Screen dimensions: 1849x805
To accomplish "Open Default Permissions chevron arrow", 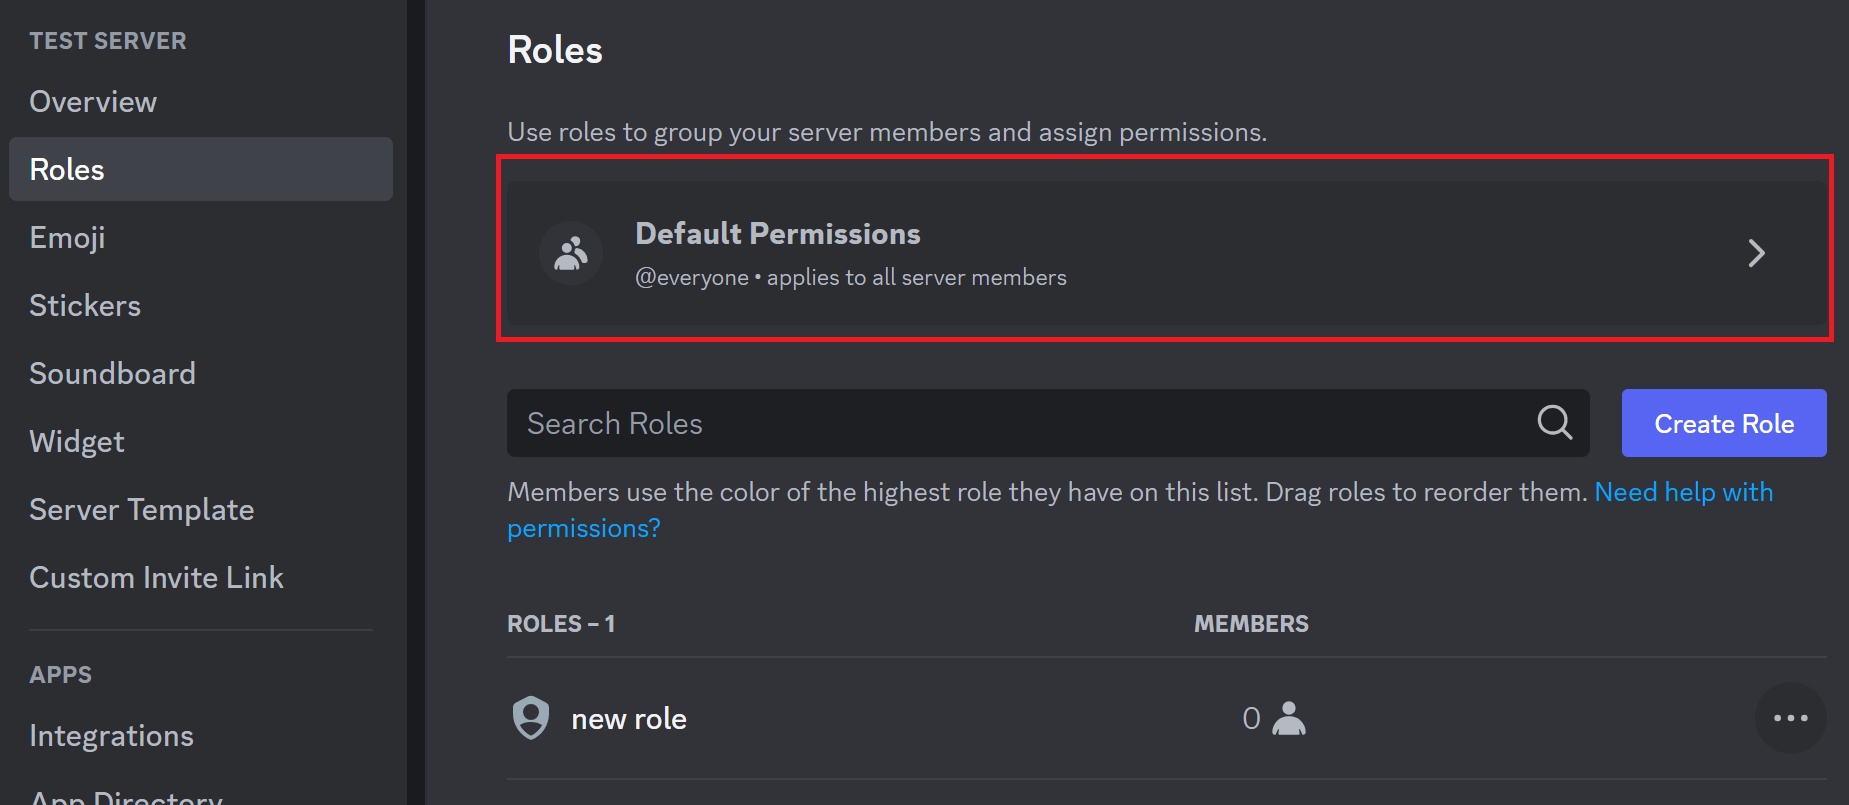I will coord(1756,253).
